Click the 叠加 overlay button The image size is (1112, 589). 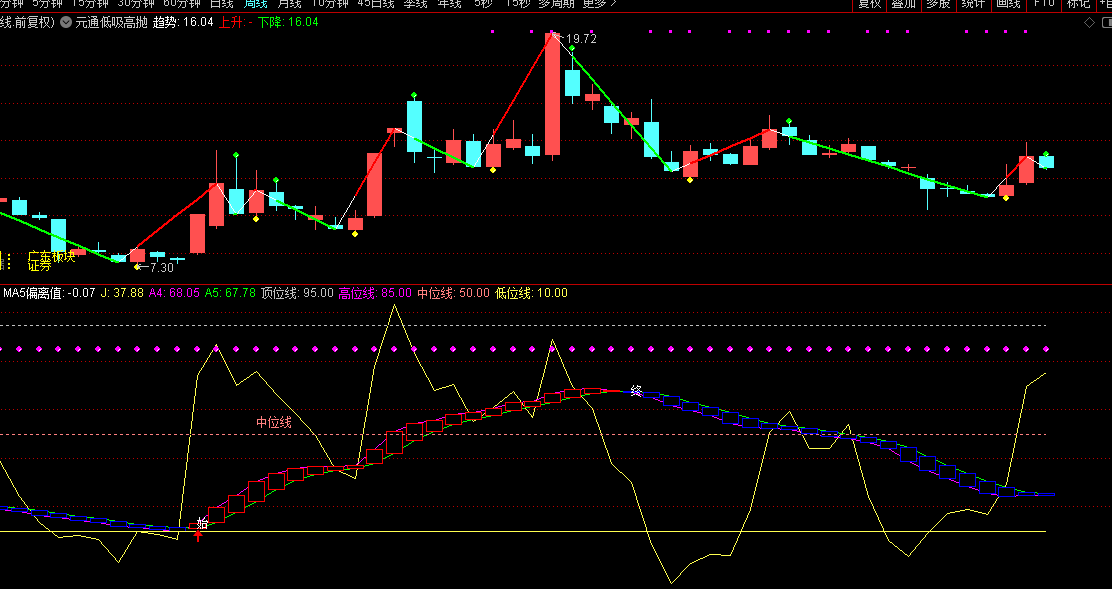904,4
